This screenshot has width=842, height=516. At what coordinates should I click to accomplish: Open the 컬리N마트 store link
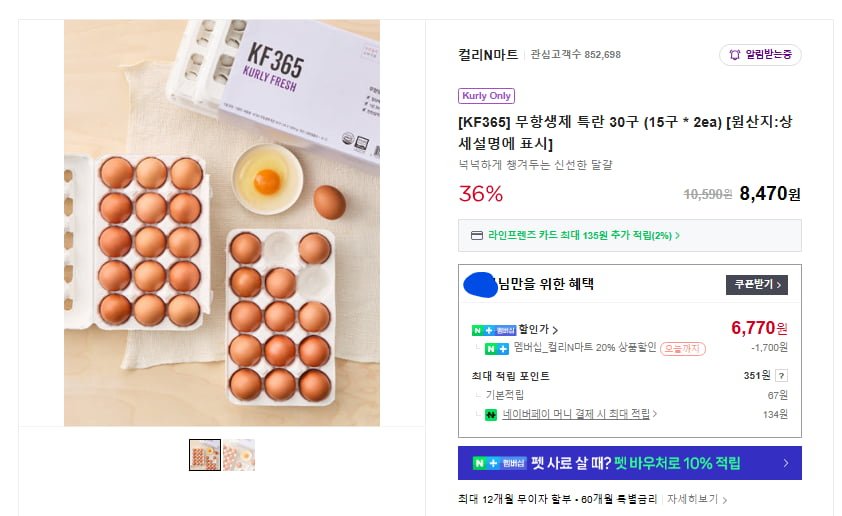click(x=488, y=55)
